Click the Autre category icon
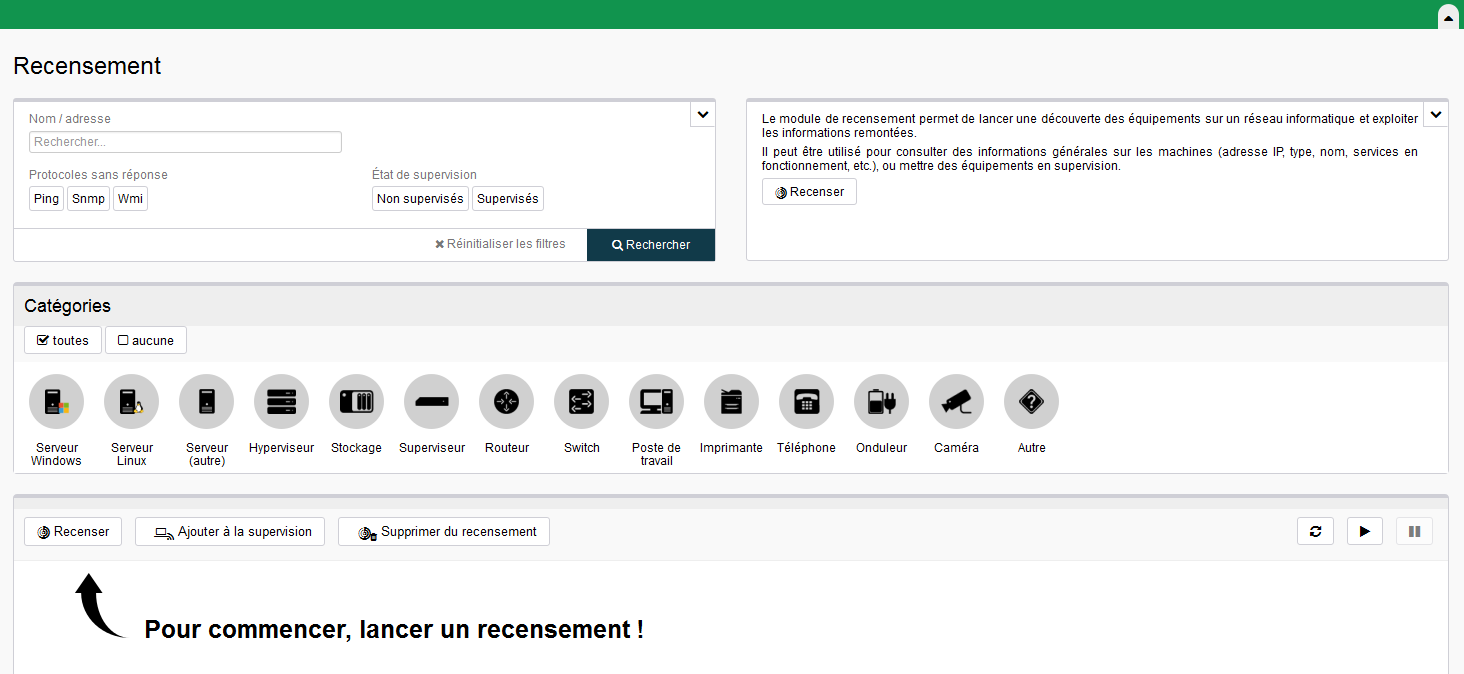The image size is (1464, 674). 1031,402
